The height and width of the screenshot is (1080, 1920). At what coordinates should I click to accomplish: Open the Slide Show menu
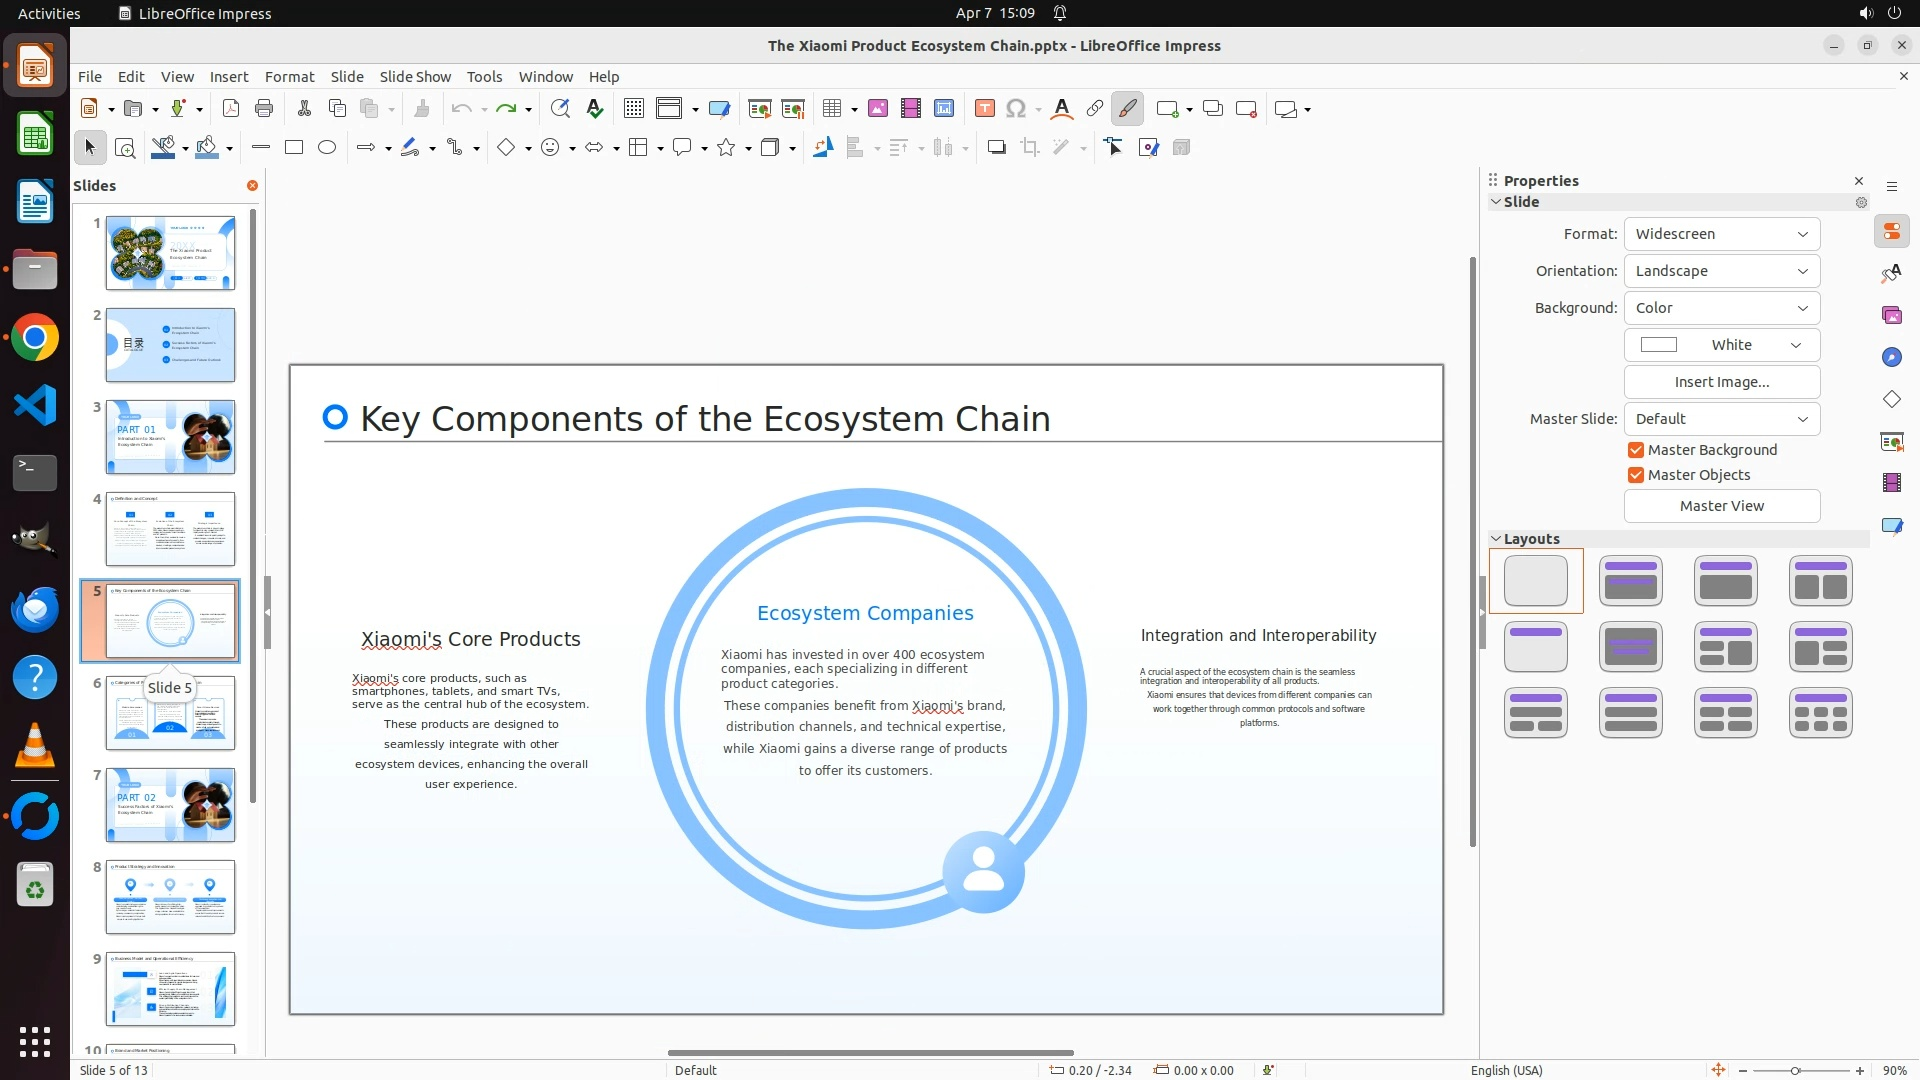pos(415,77)
